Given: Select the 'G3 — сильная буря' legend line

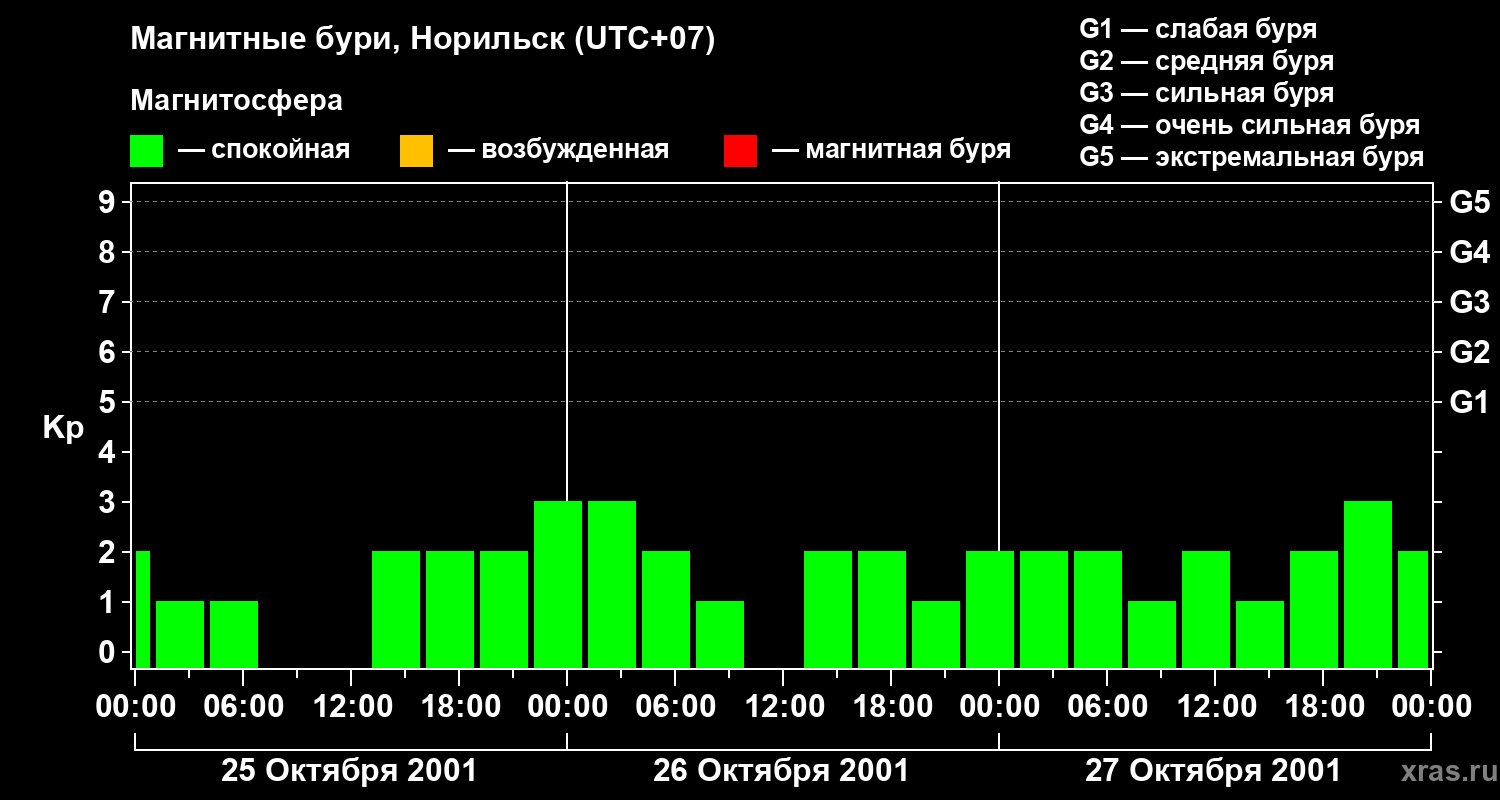Looking at the screenshot, I should [x=1206, y=93].
